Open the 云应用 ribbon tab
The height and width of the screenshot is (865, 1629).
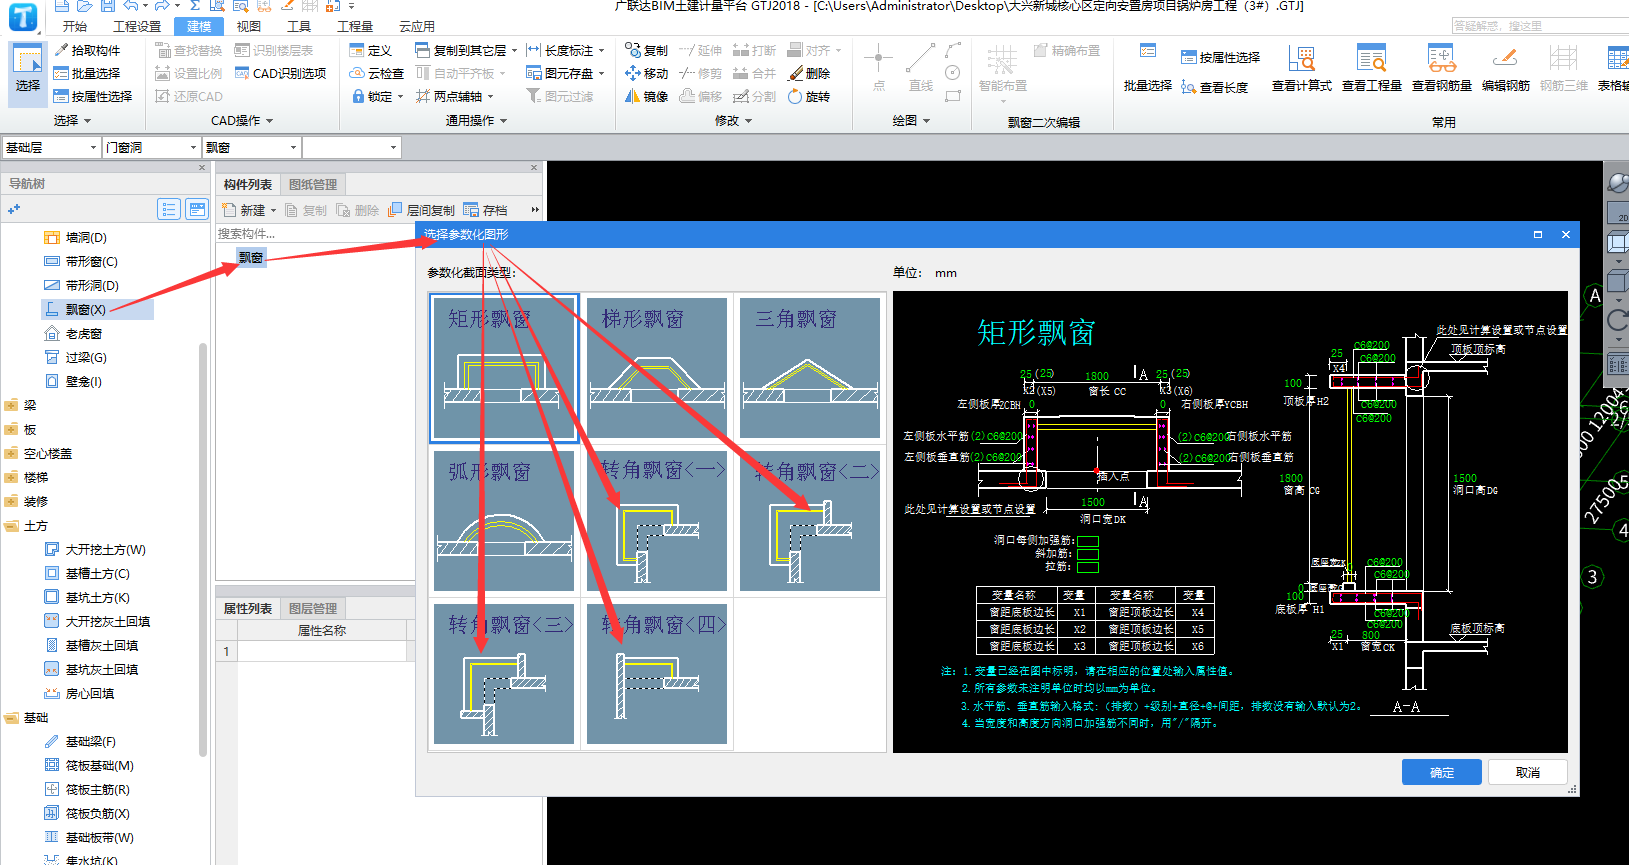(417, 26)
